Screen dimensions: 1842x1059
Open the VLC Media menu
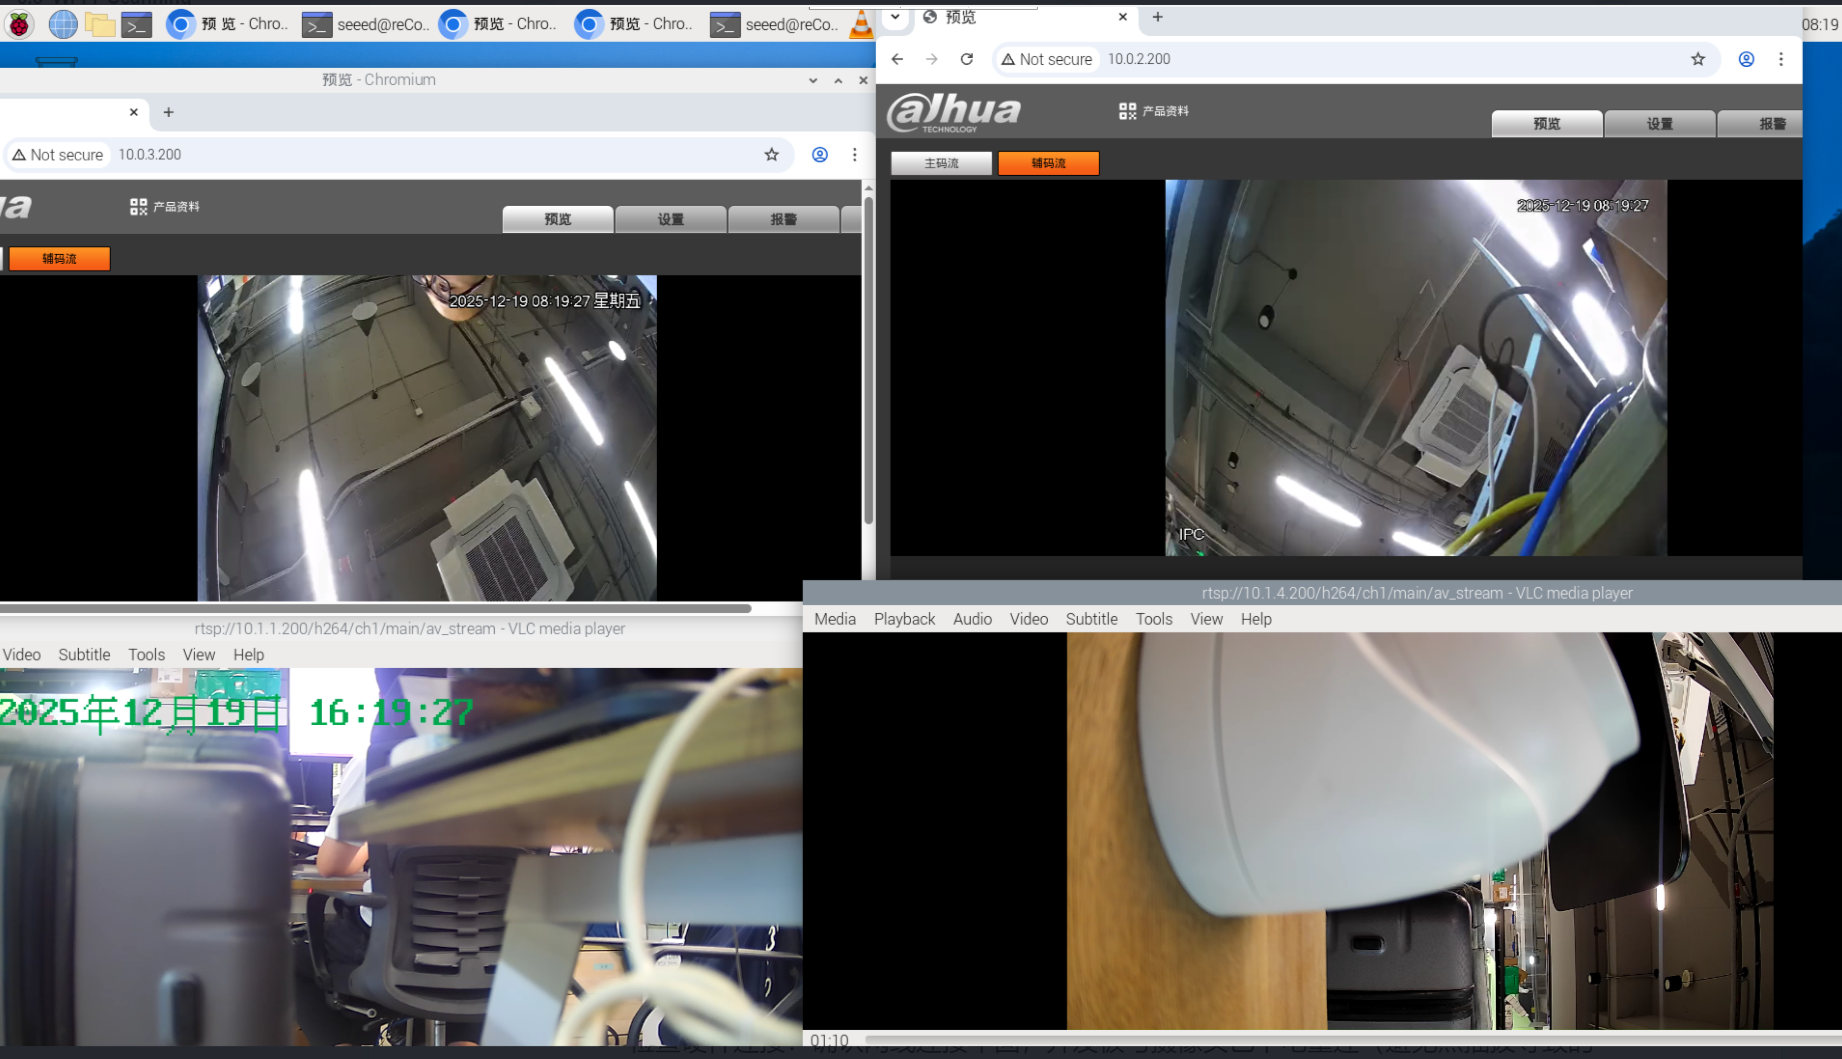point(834,619)
